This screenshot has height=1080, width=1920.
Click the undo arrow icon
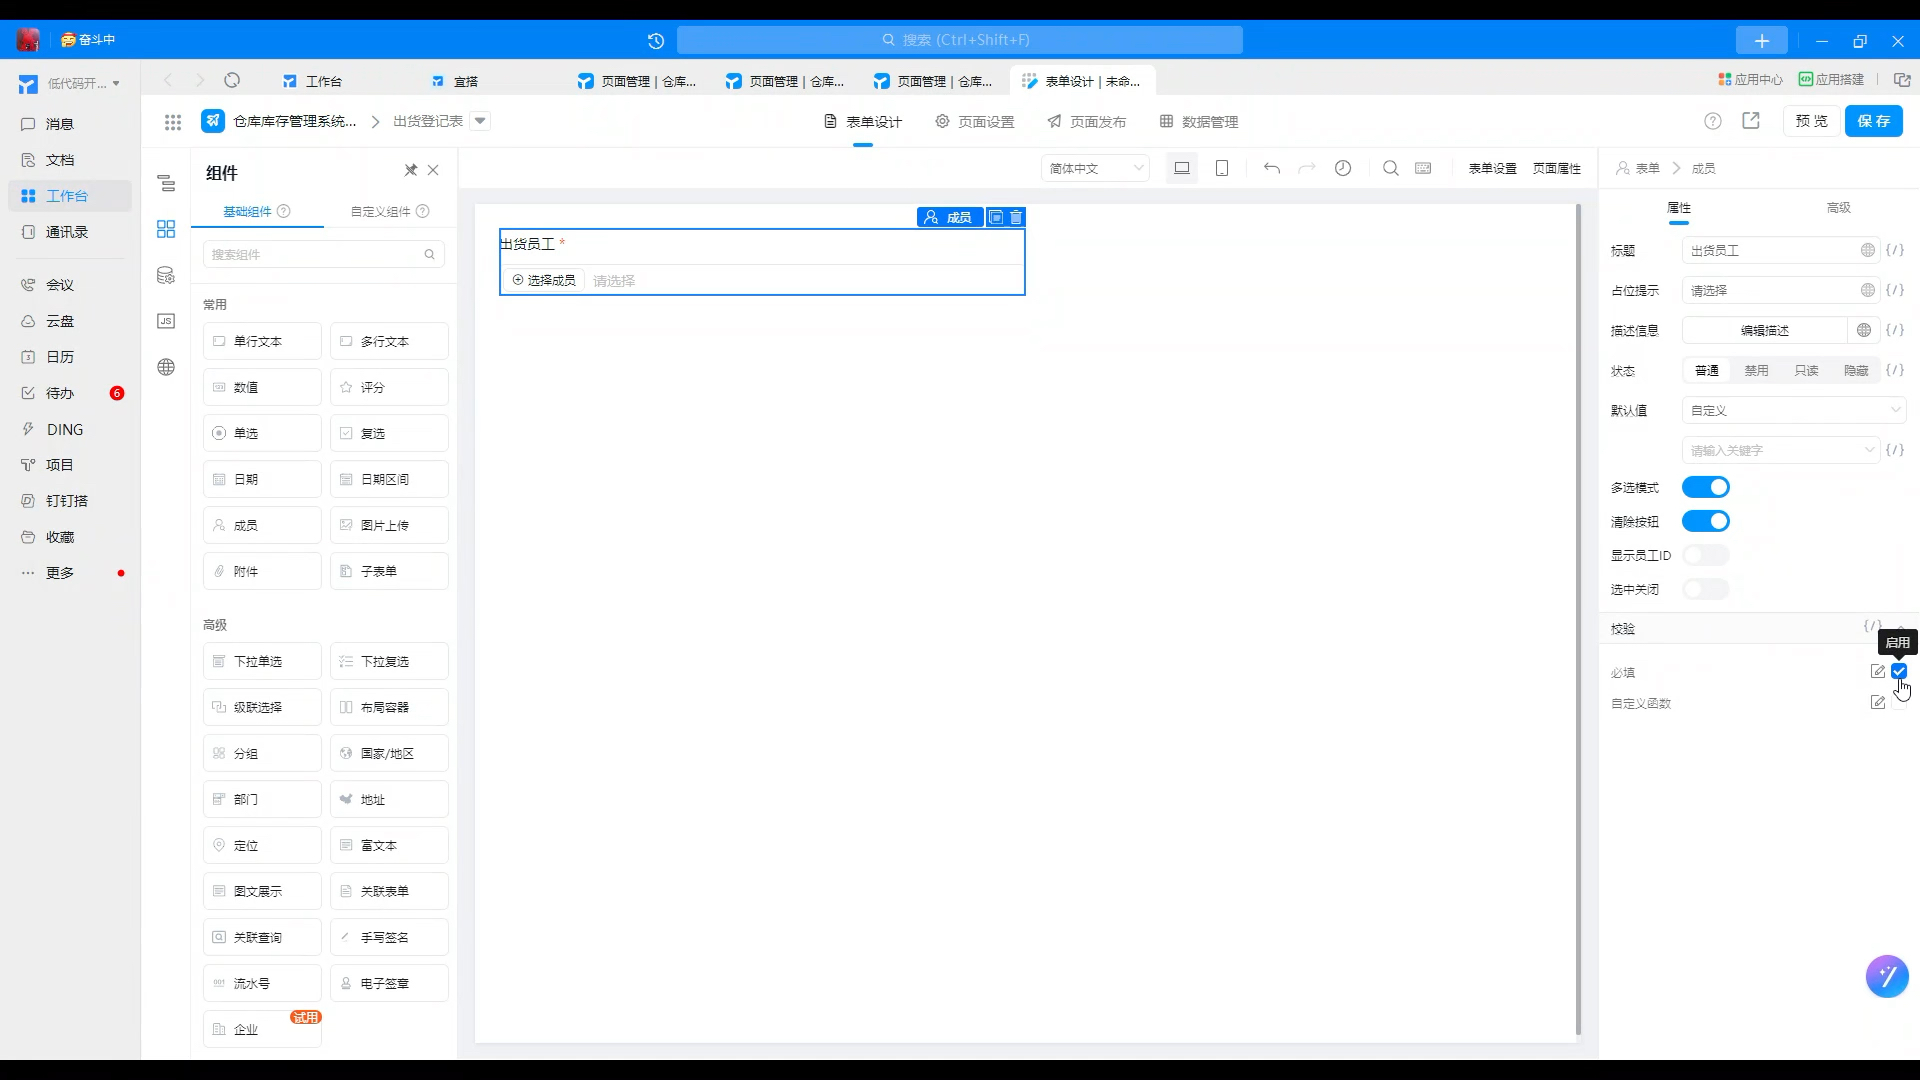point(1272,168)
